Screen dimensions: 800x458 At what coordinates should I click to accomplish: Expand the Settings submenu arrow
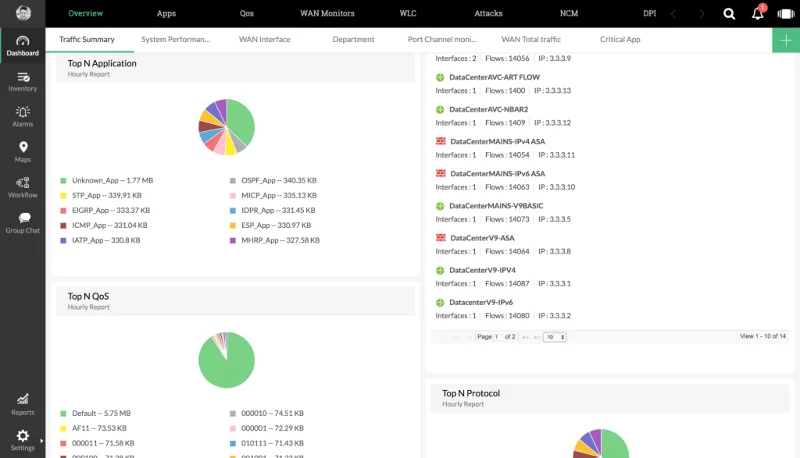[x=41, y=441]
